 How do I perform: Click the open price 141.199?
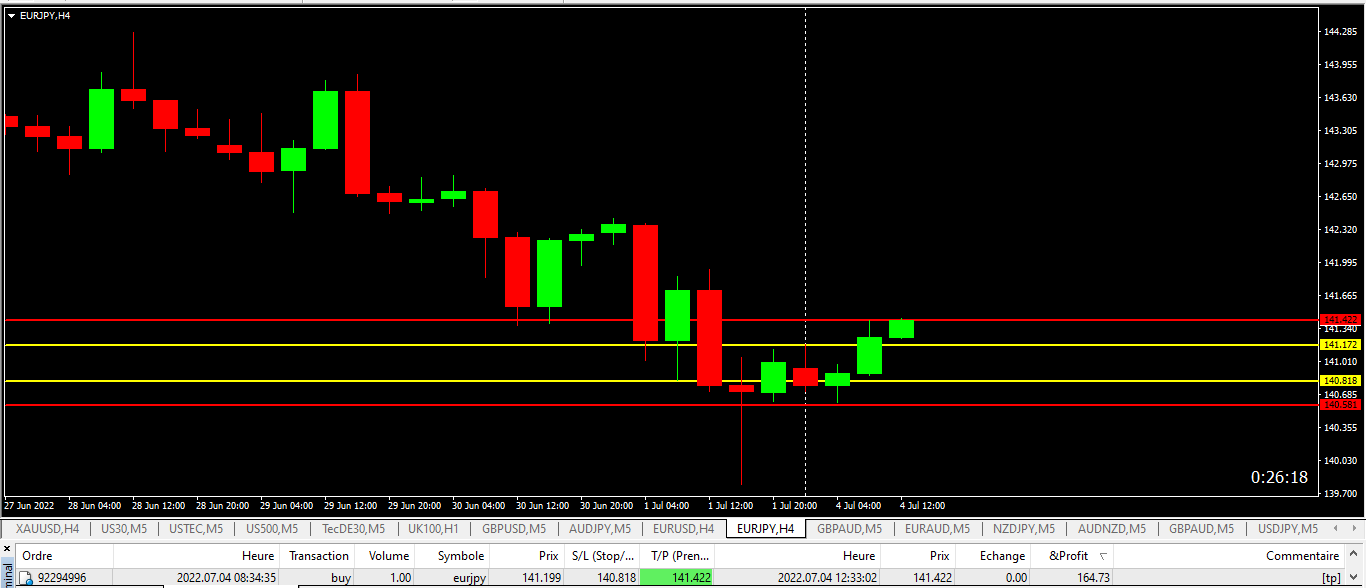[540, 578]
